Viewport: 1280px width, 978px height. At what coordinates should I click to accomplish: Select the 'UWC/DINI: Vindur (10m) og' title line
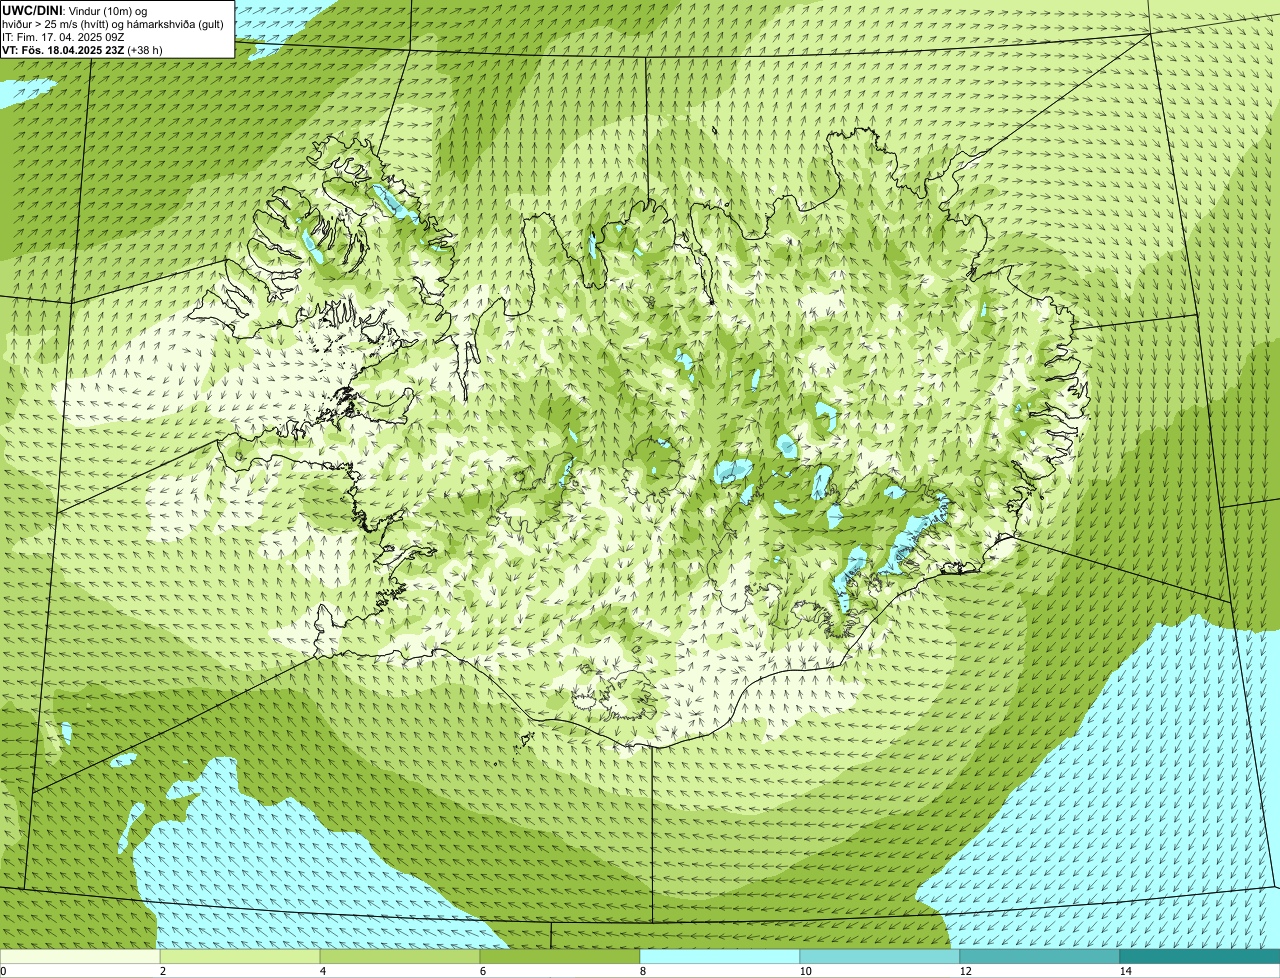[x=75, y=11]
